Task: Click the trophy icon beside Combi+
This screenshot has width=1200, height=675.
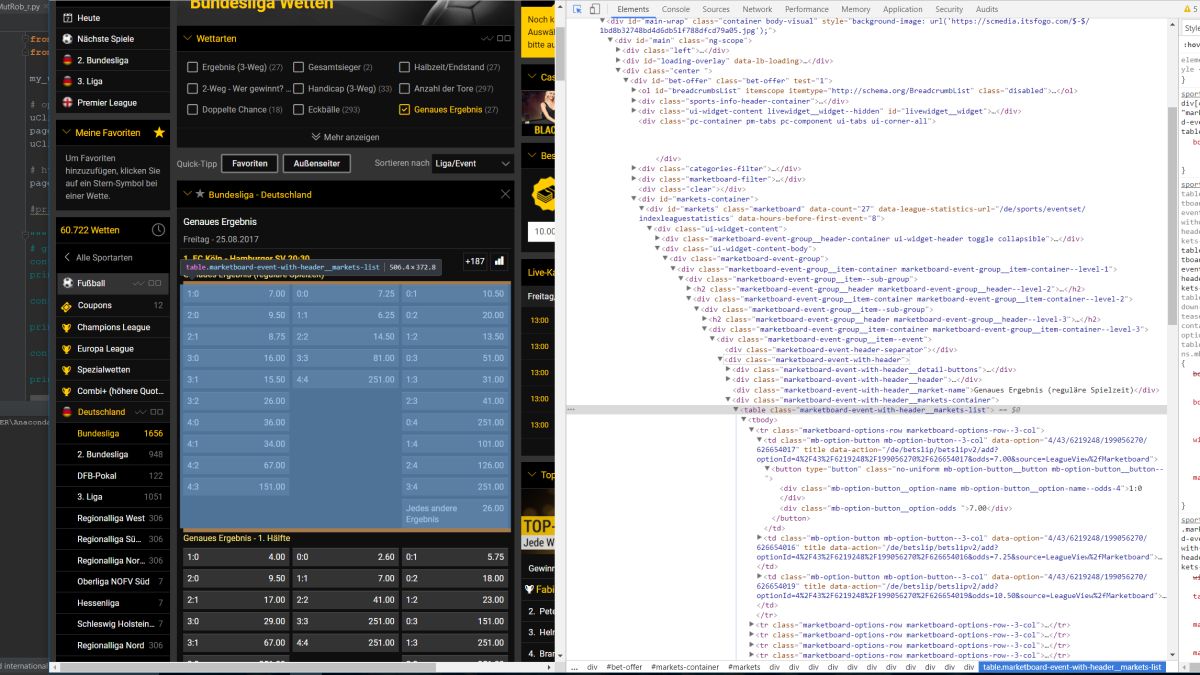Action: tap(66, 391)
